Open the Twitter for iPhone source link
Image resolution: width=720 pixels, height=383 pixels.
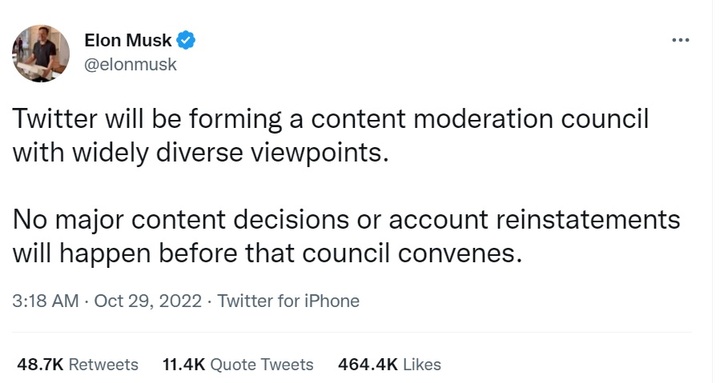point(288,301)
